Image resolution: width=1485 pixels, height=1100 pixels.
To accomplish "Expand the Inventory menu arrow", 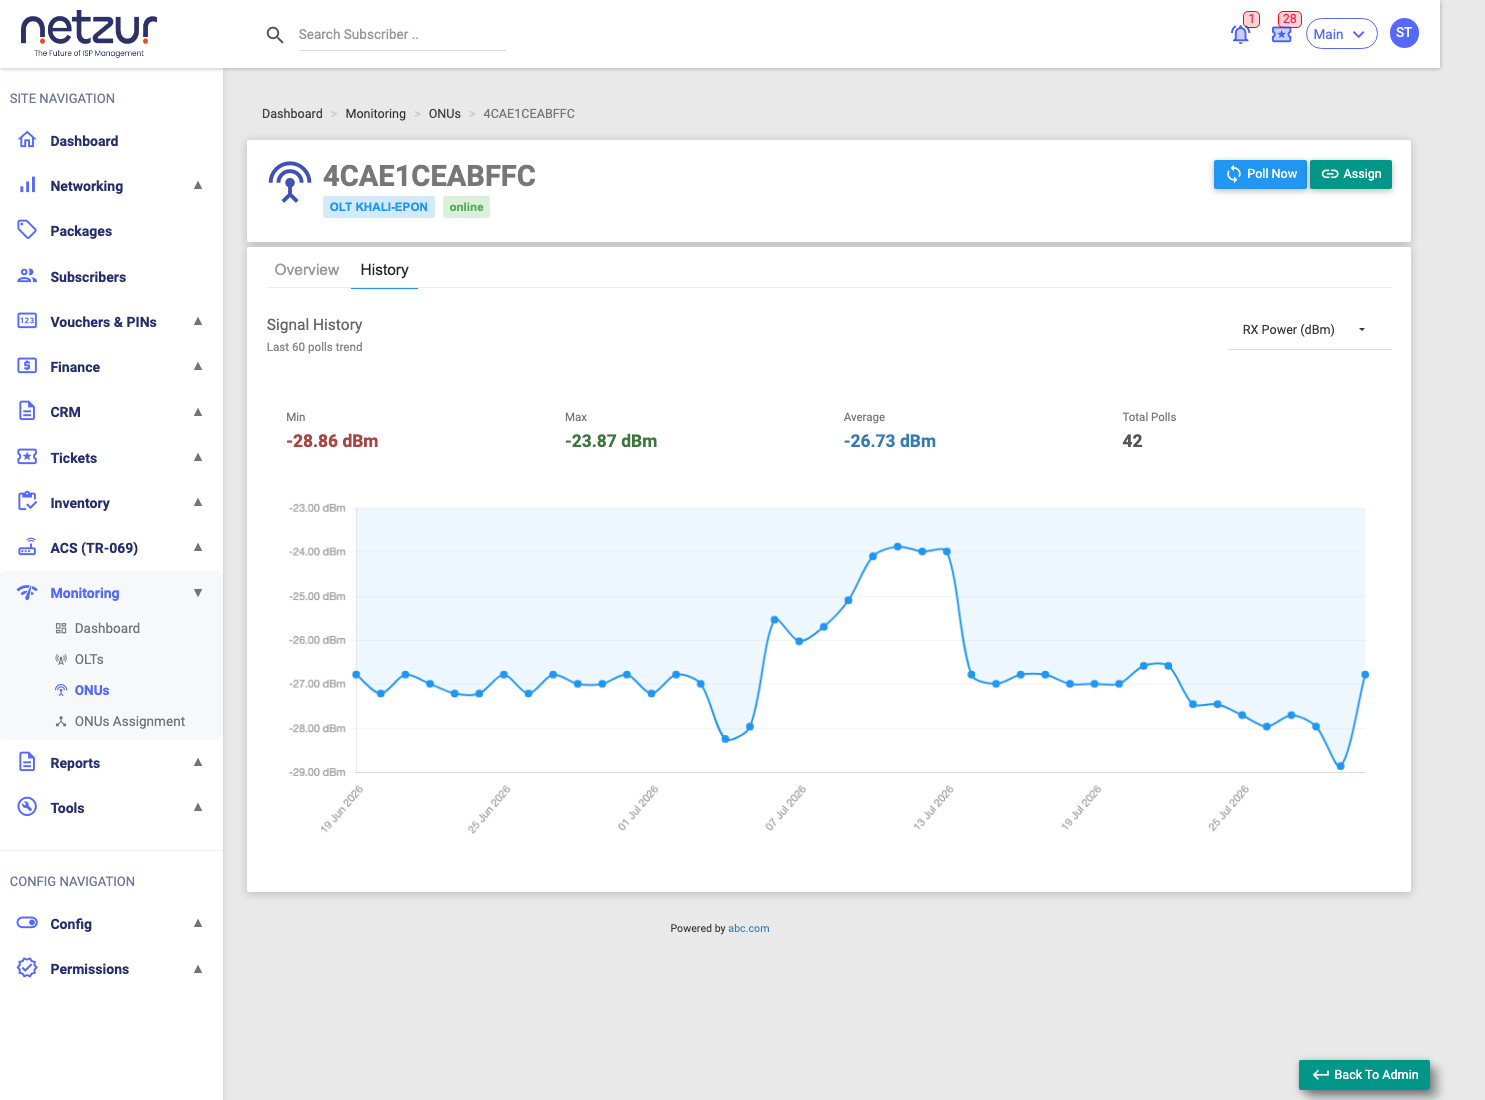I will tap(198, 502).
